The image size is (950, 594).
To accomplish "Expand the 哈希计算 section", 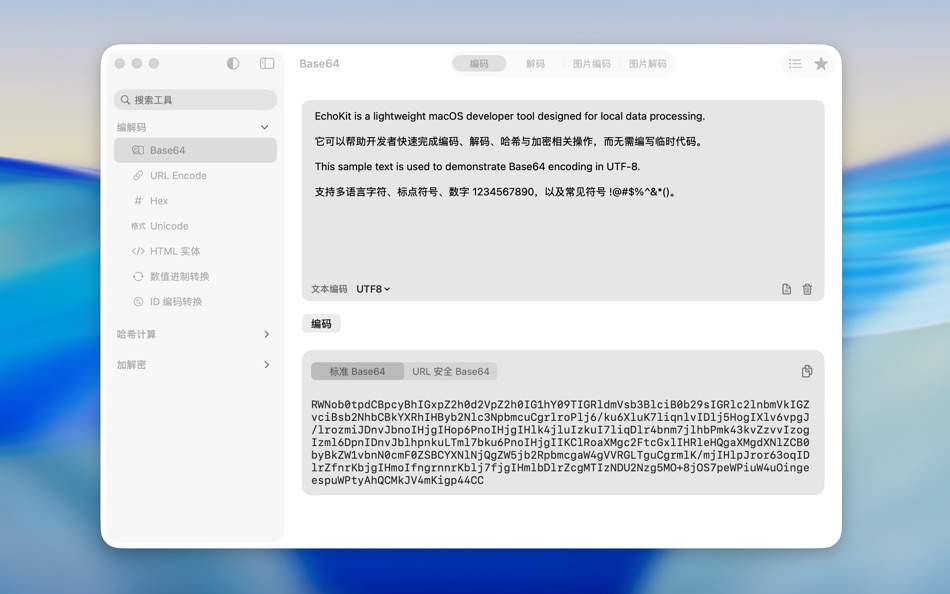I will pos(195,334).
